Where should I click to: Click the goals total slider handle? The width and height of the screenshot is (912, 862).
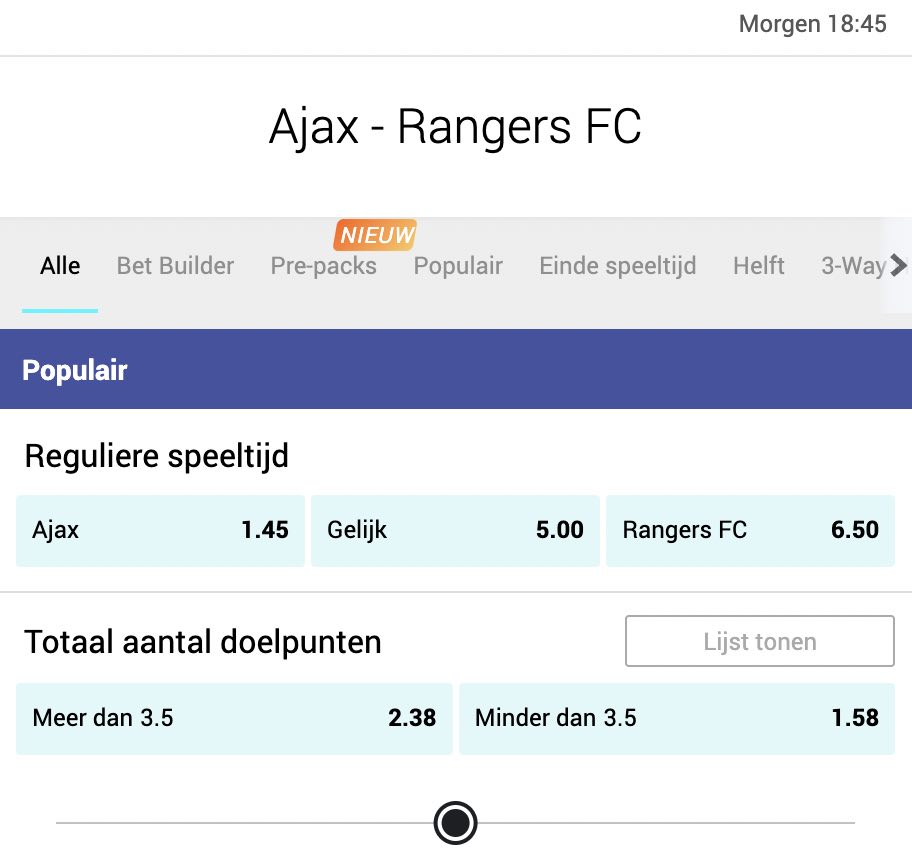pos(456,823)
